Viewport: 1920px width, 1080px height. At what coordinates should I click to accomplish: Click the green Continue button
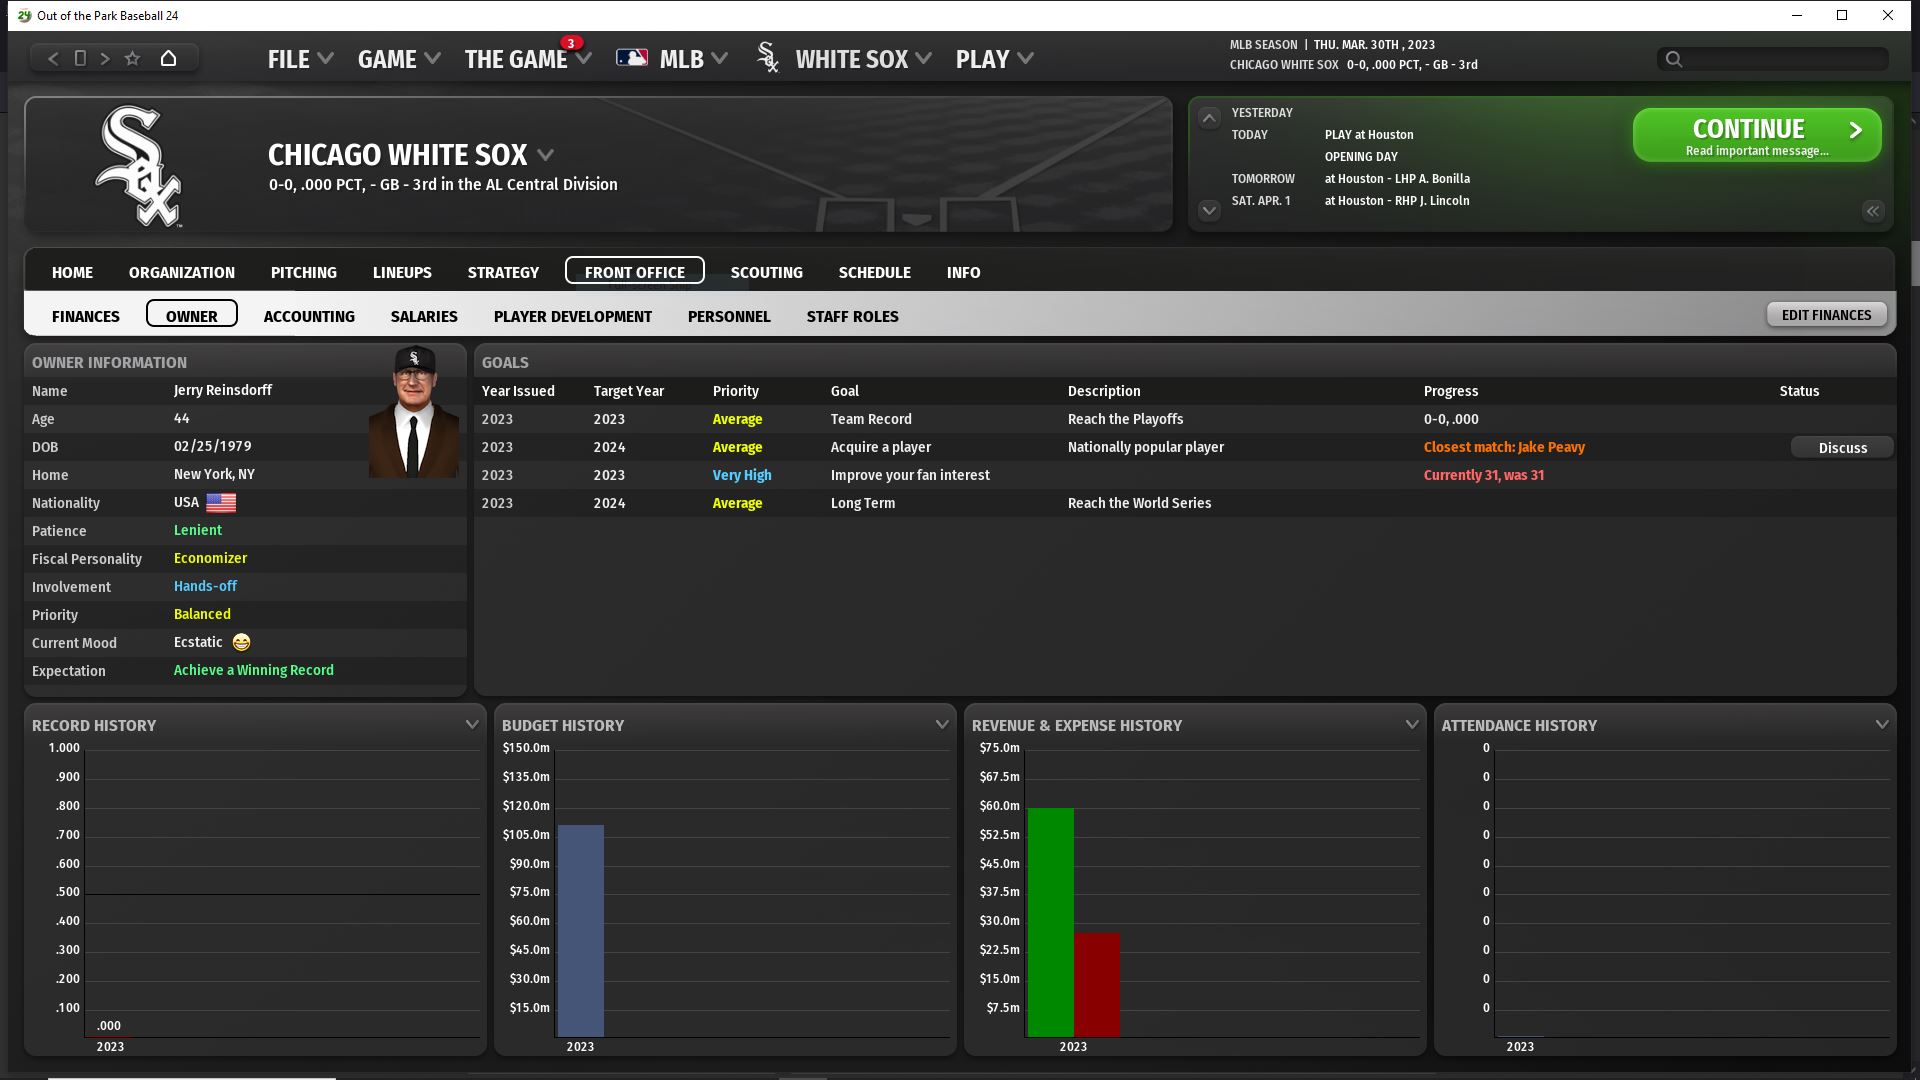pos(1756,136)
